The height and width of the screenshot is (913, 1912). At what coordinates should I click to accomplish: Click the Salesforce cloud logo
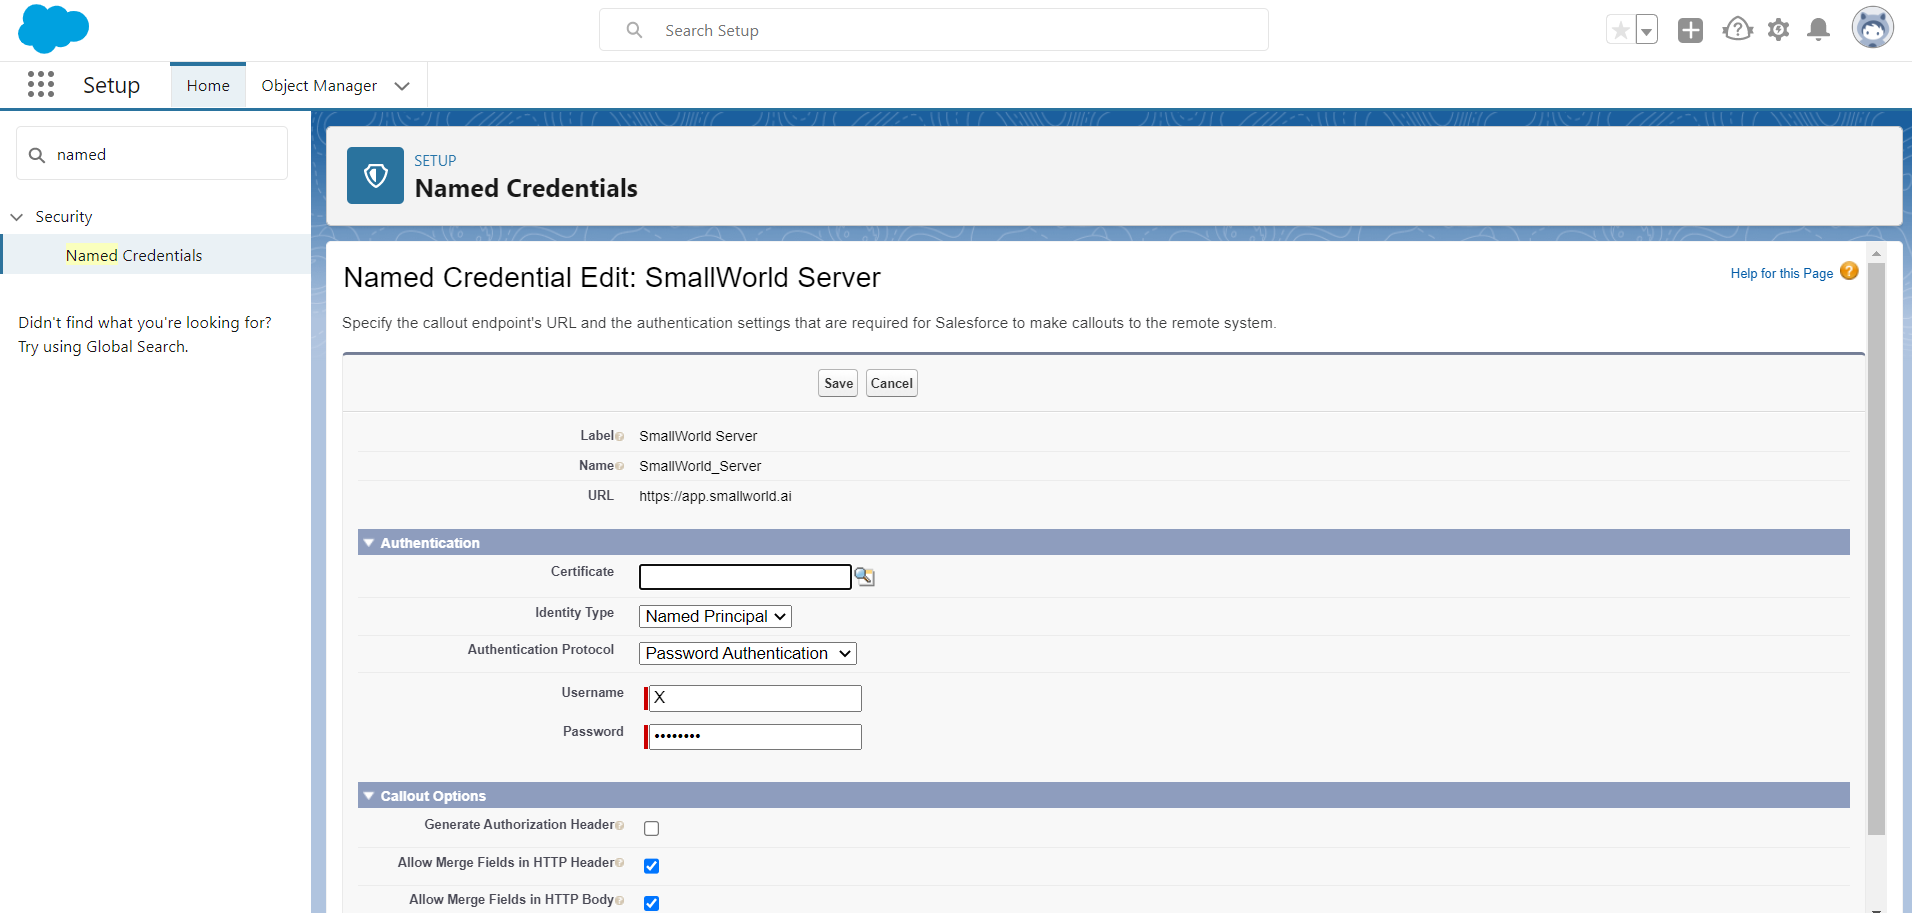pyautogui.click(x=53, y=28)
